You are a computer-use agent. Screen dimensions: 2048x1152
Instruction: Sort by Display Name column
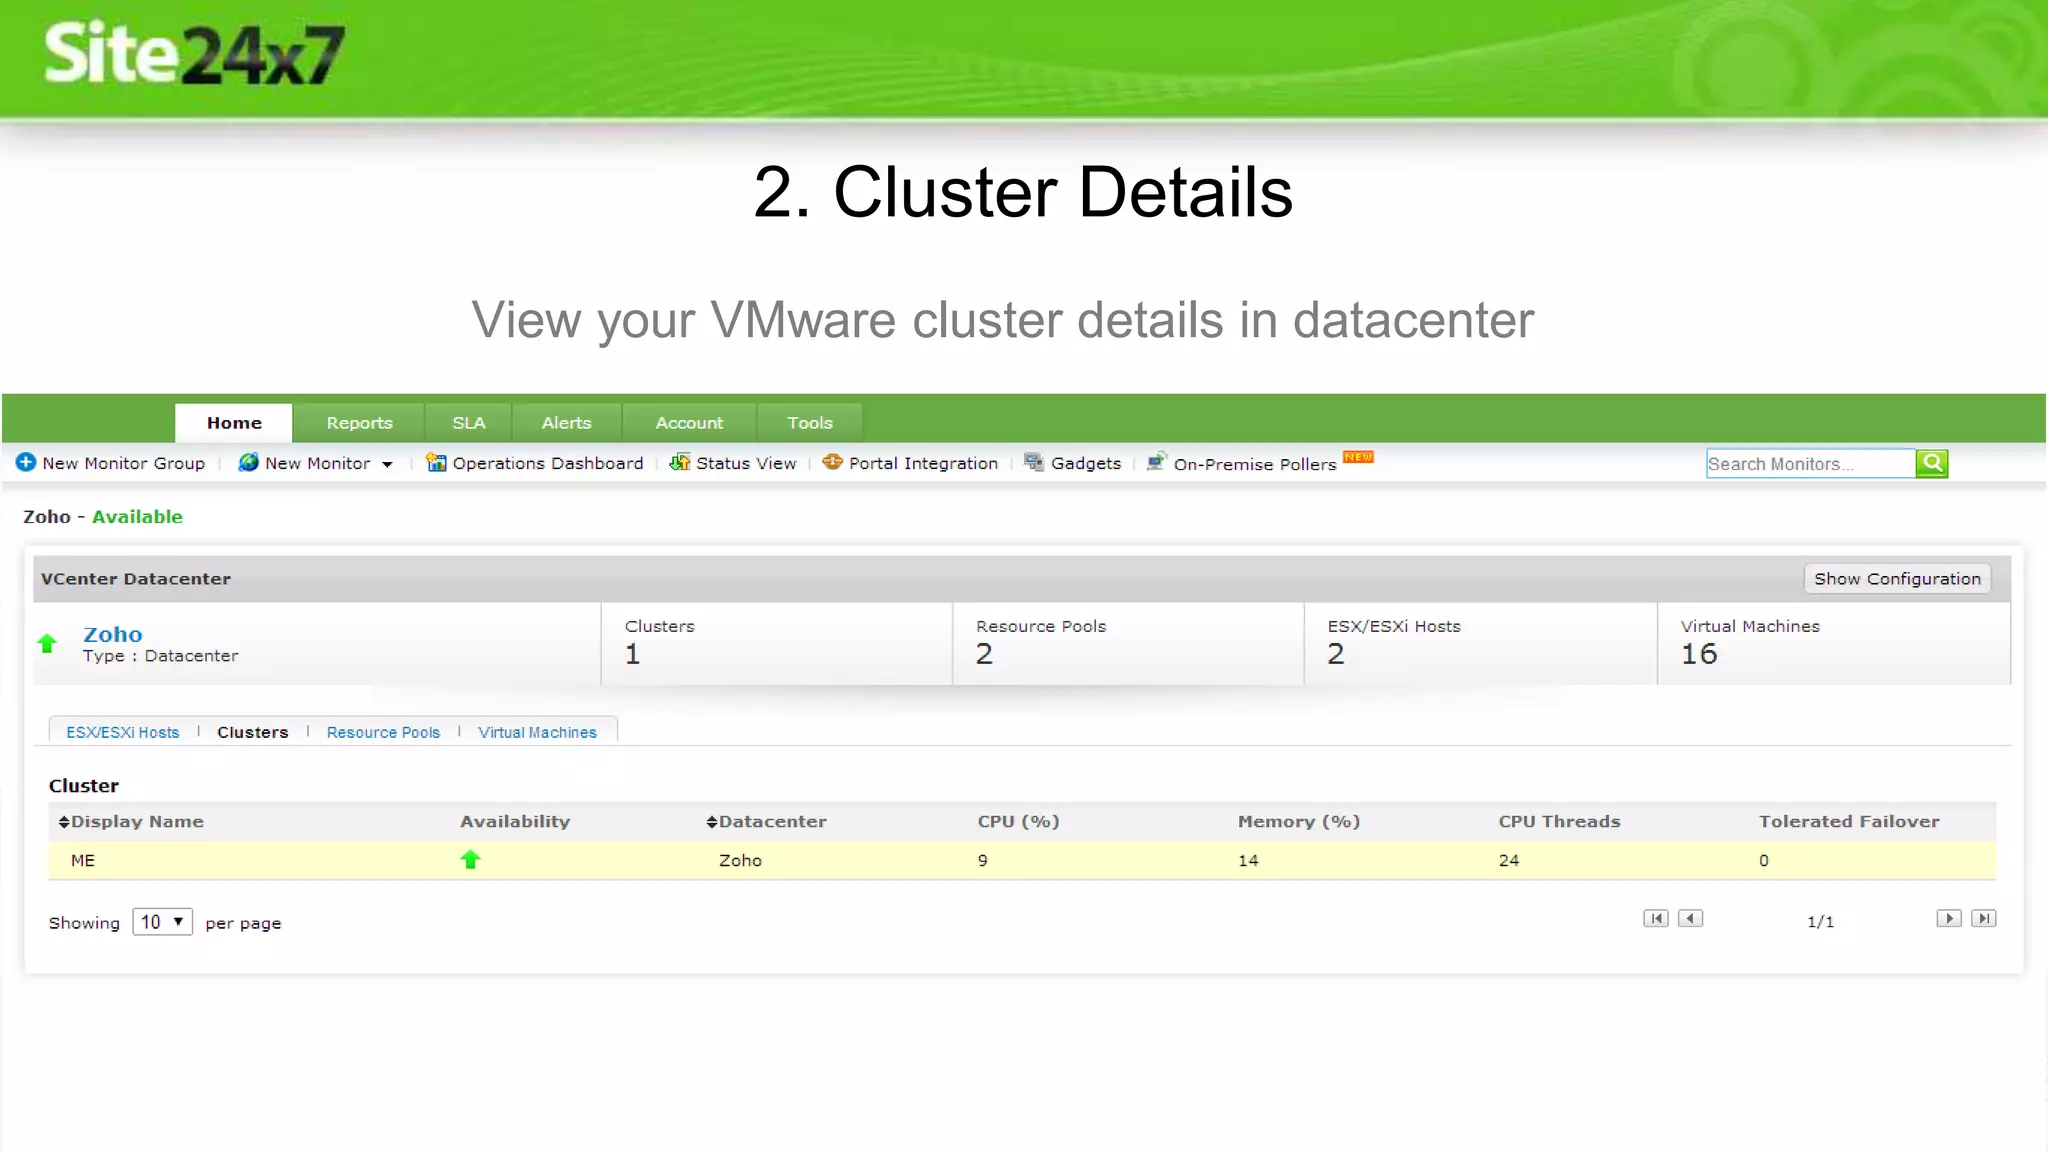[131, 821]
